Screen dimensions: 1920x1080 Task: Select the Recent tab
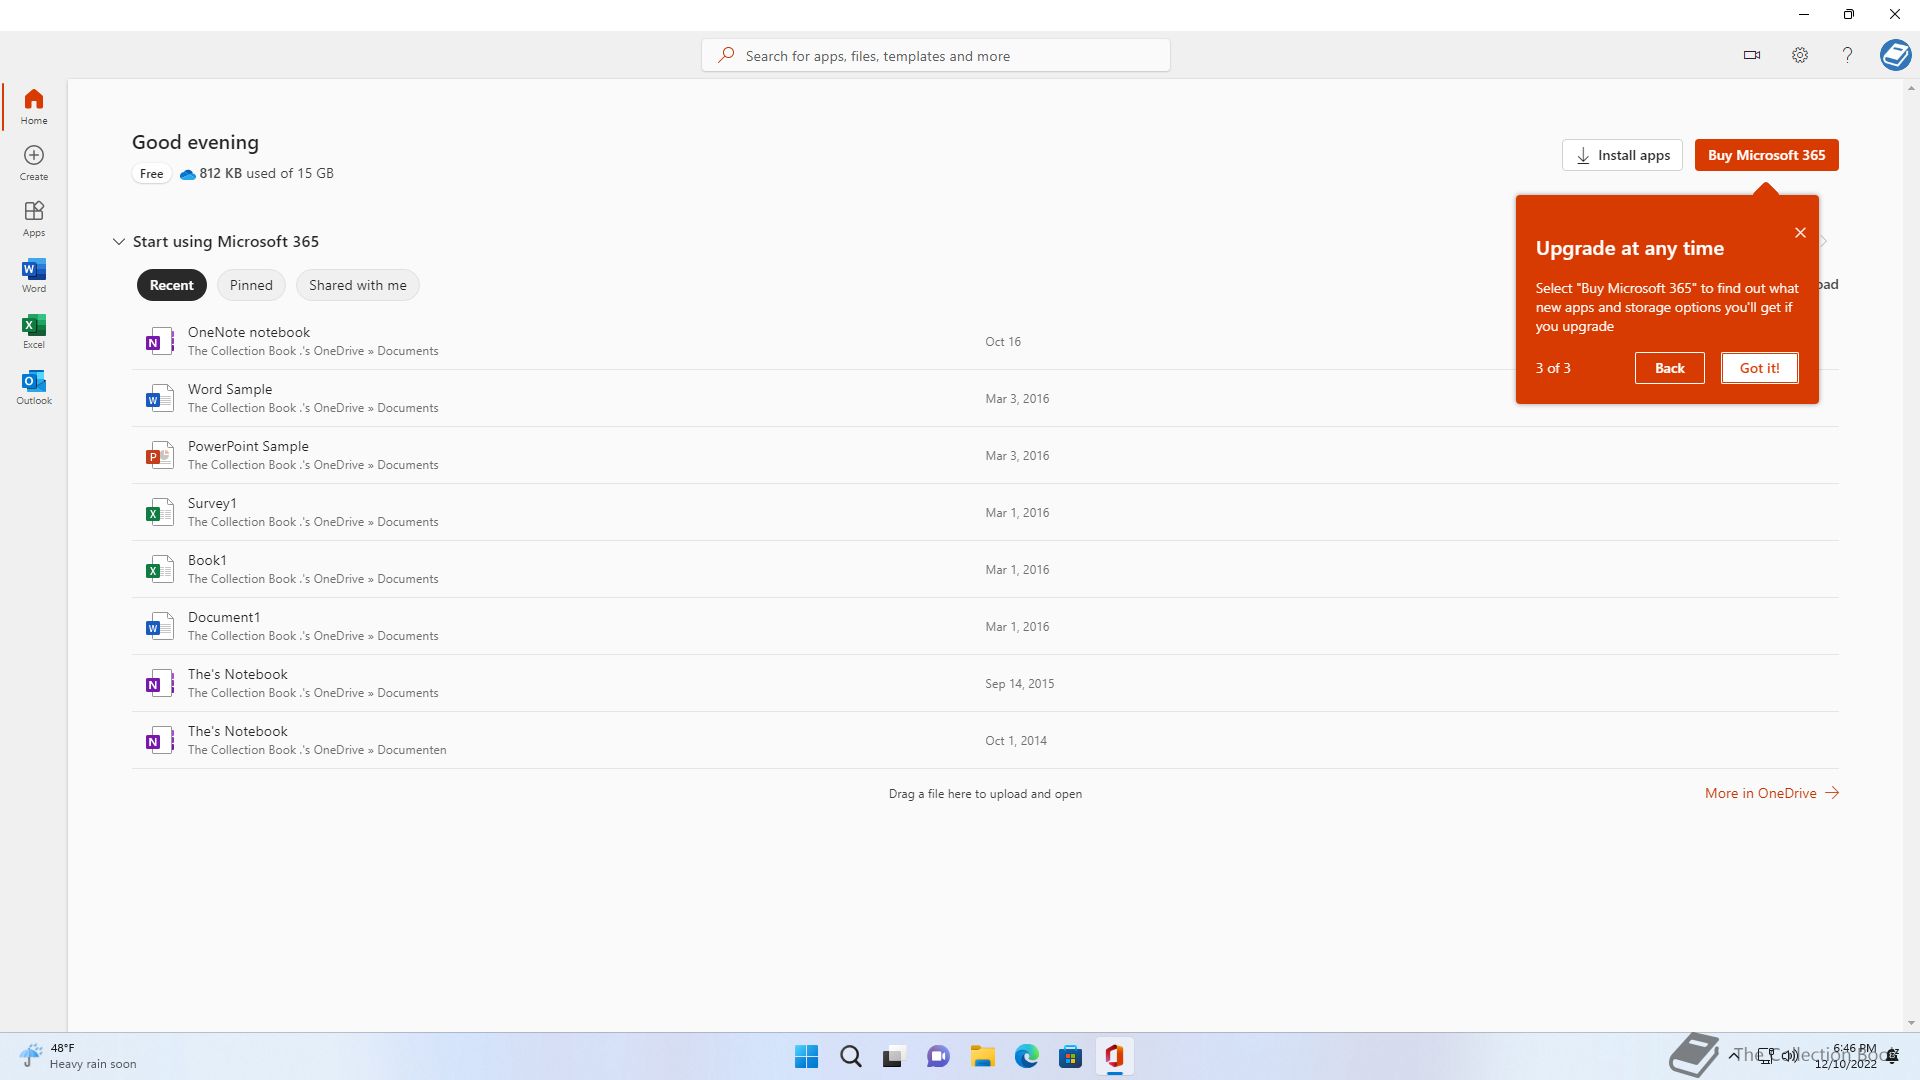(172, 285)
